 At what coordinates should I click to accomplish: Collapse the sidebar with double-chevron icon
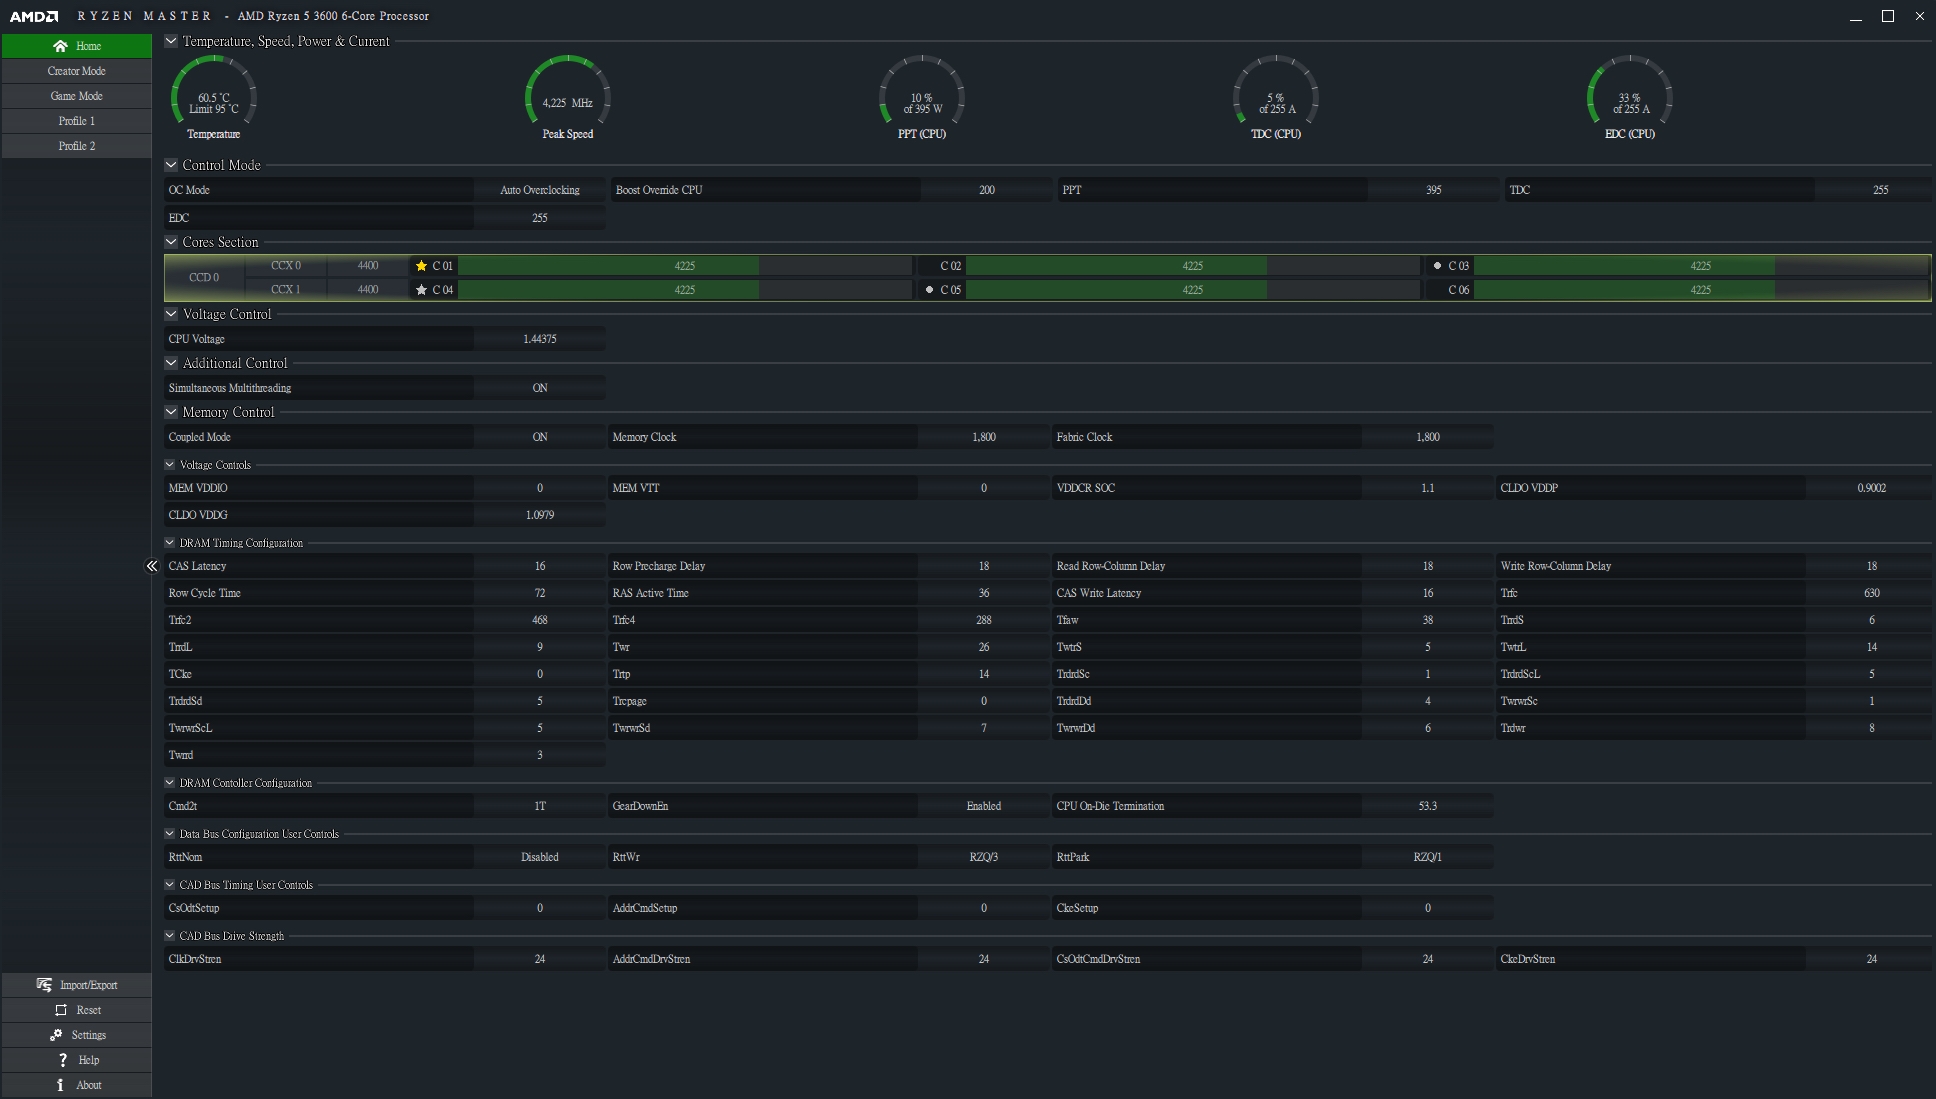coord(152,566)
